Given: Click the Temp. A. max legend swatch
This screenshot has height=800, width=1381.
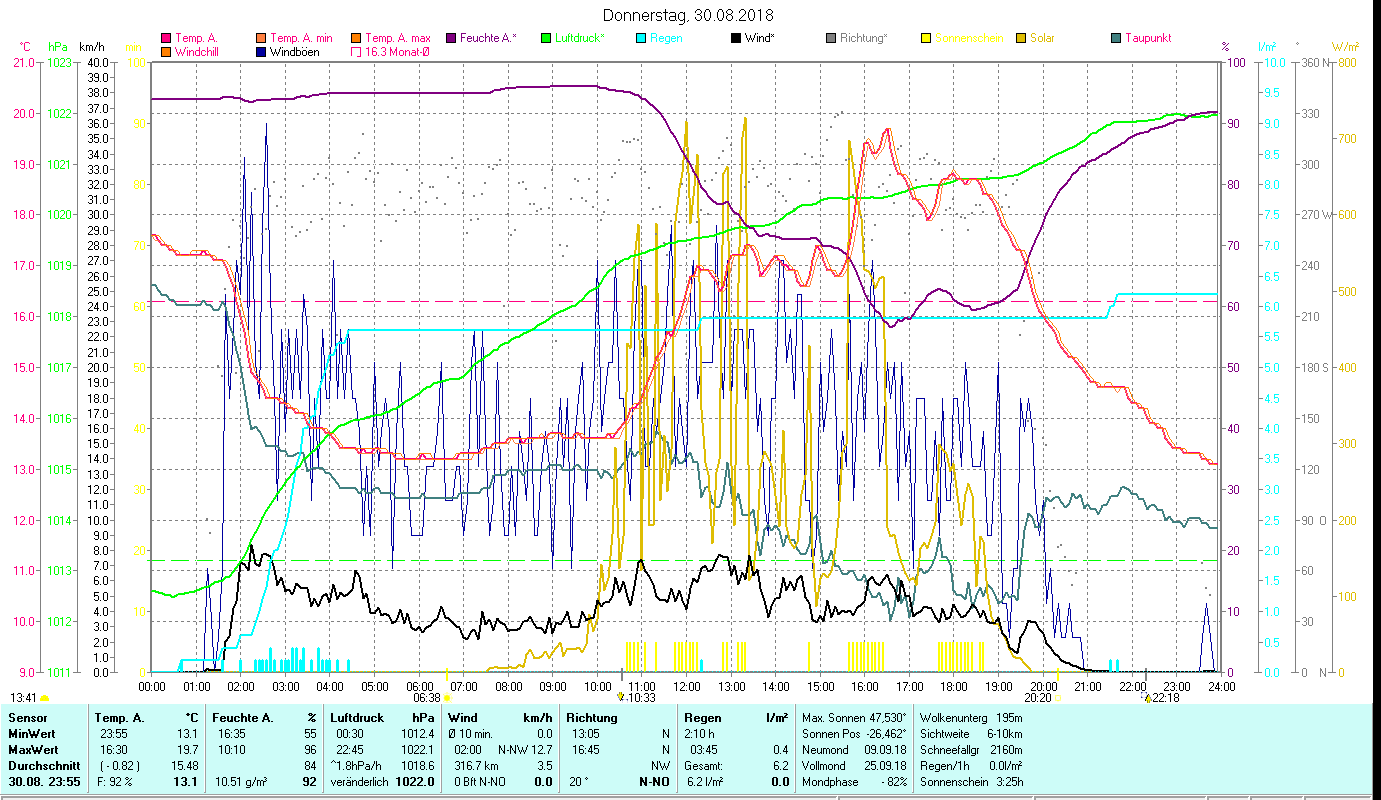Looking at the screenshot, I should coord(357,38).
